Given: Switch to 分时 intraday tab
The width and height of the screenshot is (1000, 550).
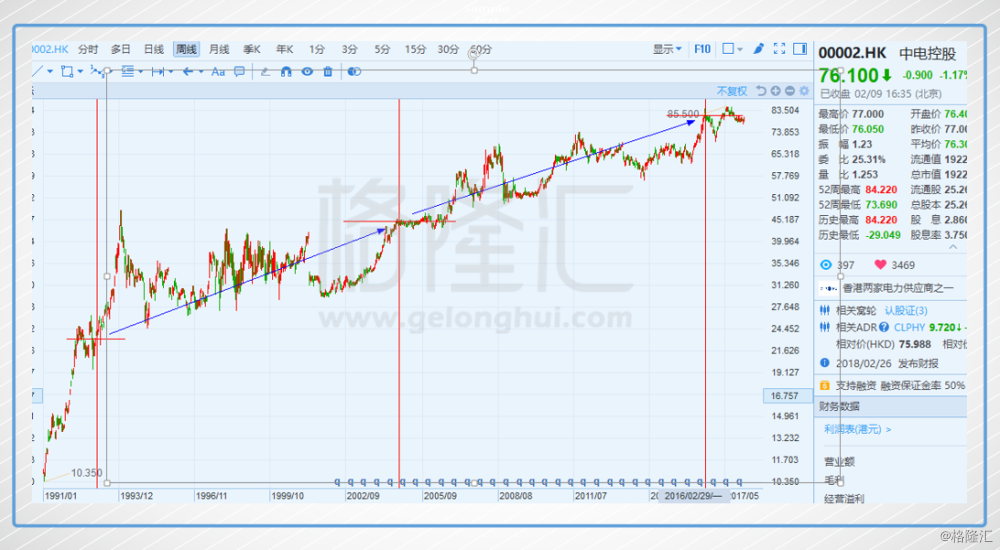Looking at the screenshot, I should click(x=88, y=49).
